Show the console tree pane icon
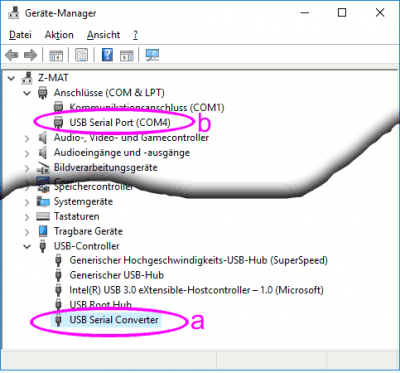The image size is (400, 373). pyautogui.click(x=56, y=55)
